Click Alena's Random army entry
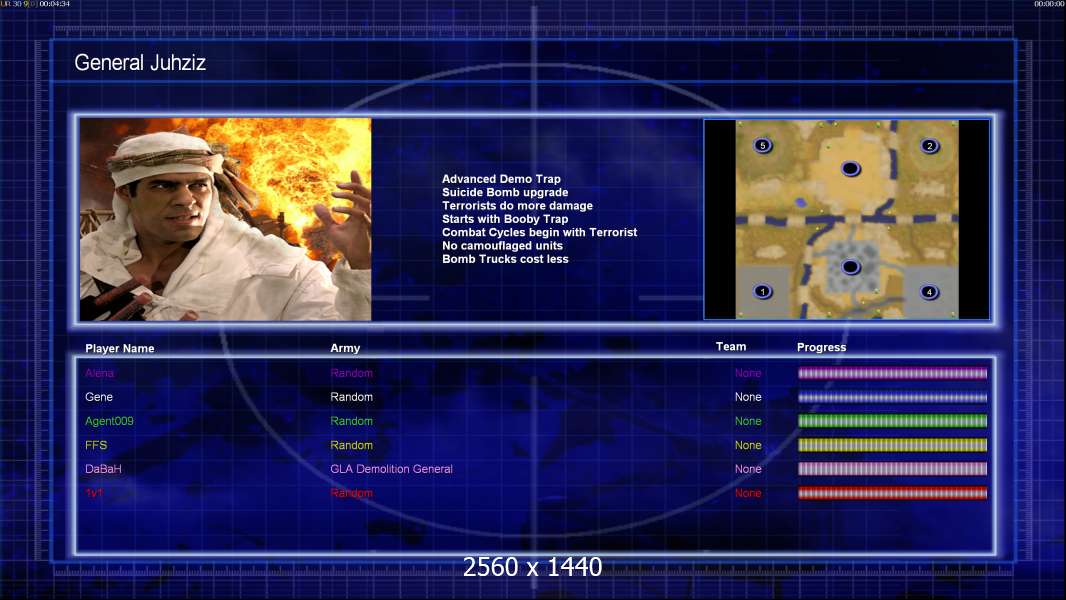Image resolution: width=1066 pixels, height=600 pixels. click(x=351, y=373)
